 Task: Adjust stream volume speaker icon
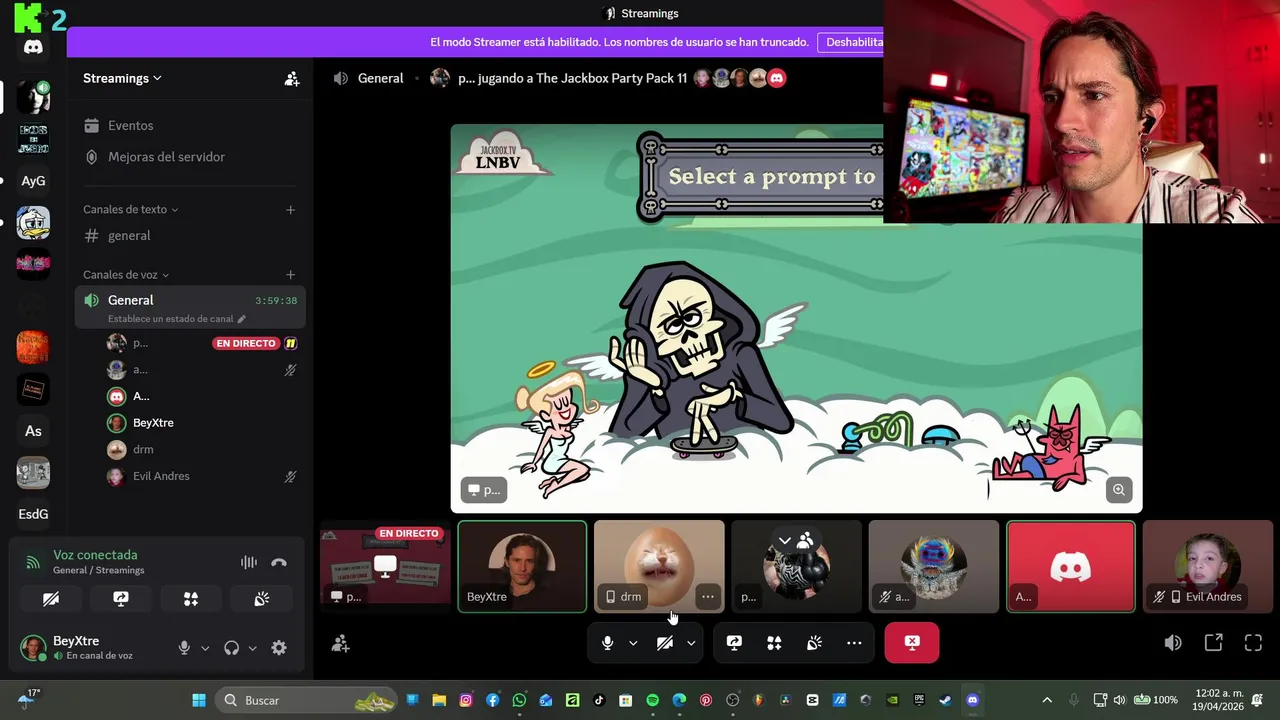tap(1173, 643)
